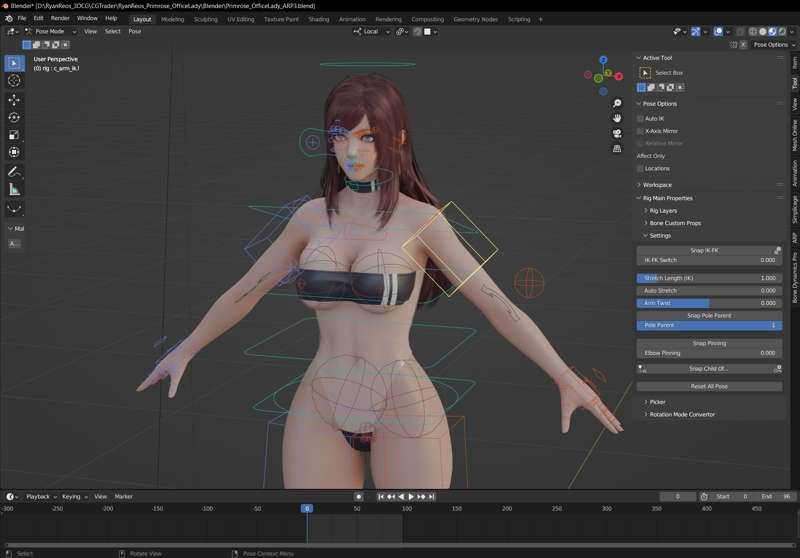Select the Annotate tool
This screenshot has width=800, height=558.
tap(14, 172)
